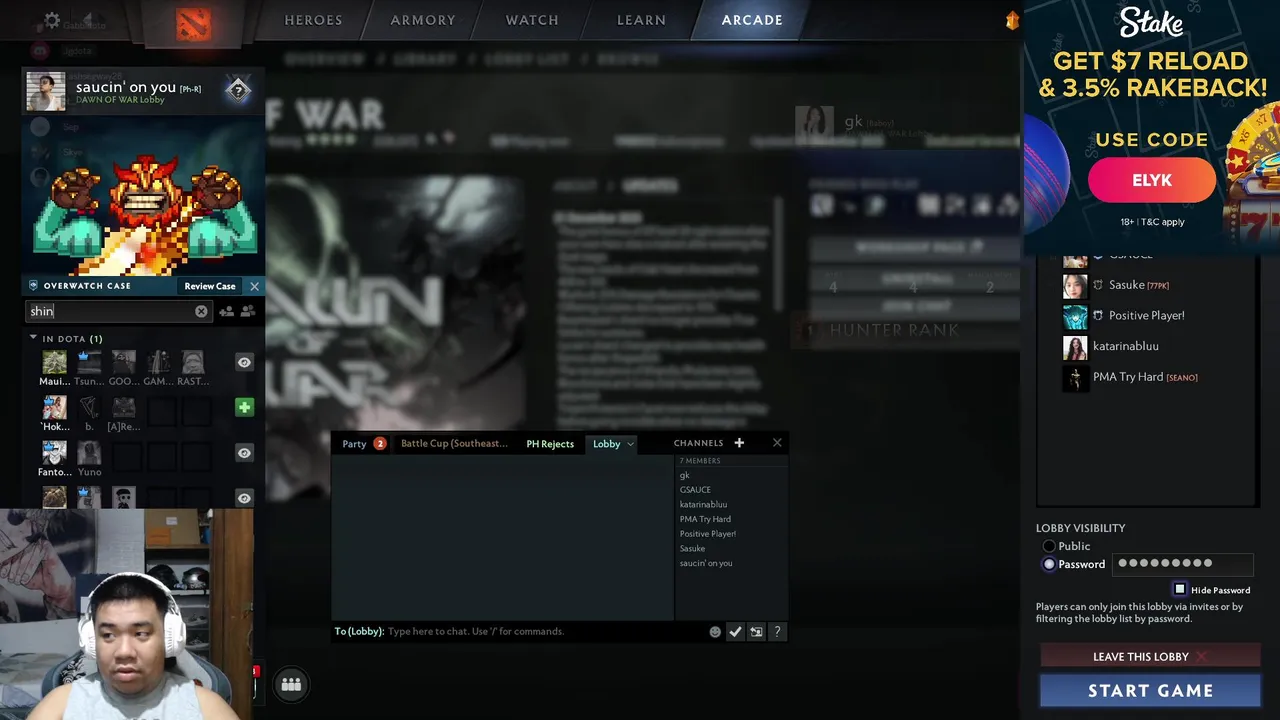The image size is (1280, 720).
Task: Select the Yuno friend avatar
Action: [x=89, y=452]
